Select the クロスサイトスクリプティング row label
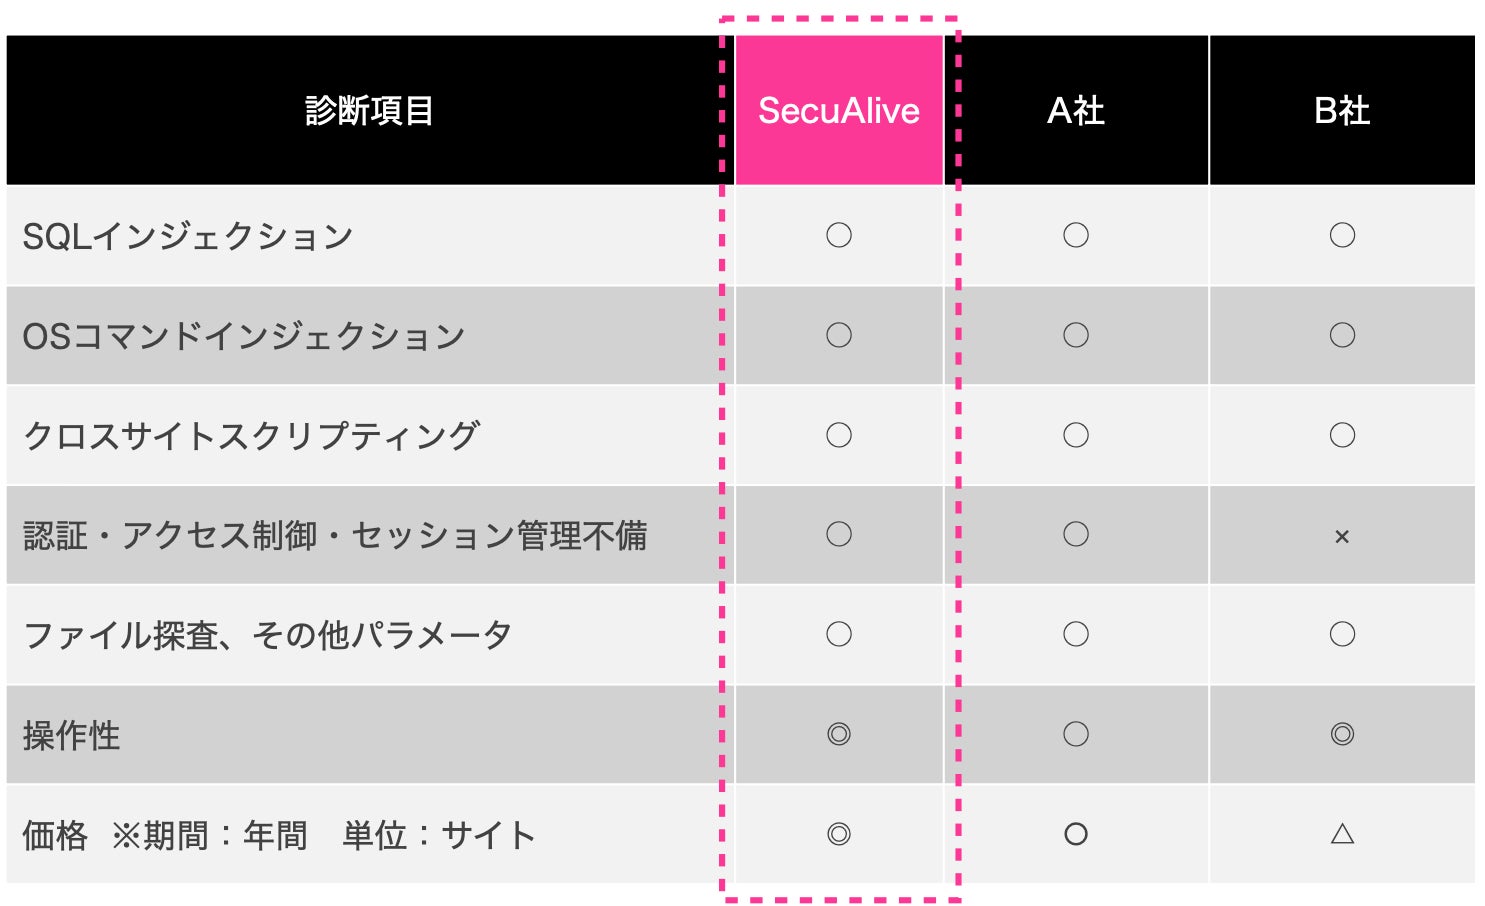The width and height of the screenshot is (1485, 906). 251,436
